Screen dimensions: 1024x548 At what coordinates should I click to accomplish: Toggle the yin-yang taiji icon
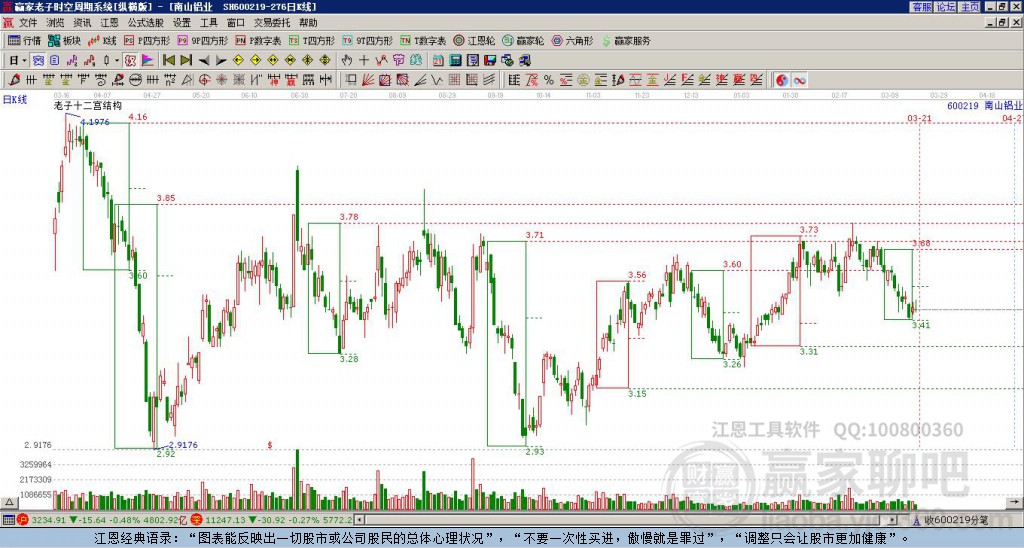click(782, 80)
